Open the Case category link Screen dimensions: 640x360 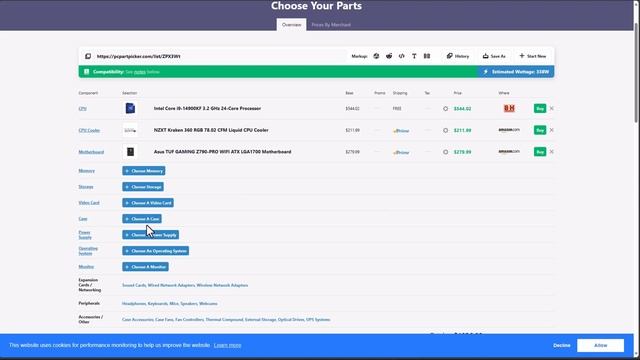(x=82, y=219)
